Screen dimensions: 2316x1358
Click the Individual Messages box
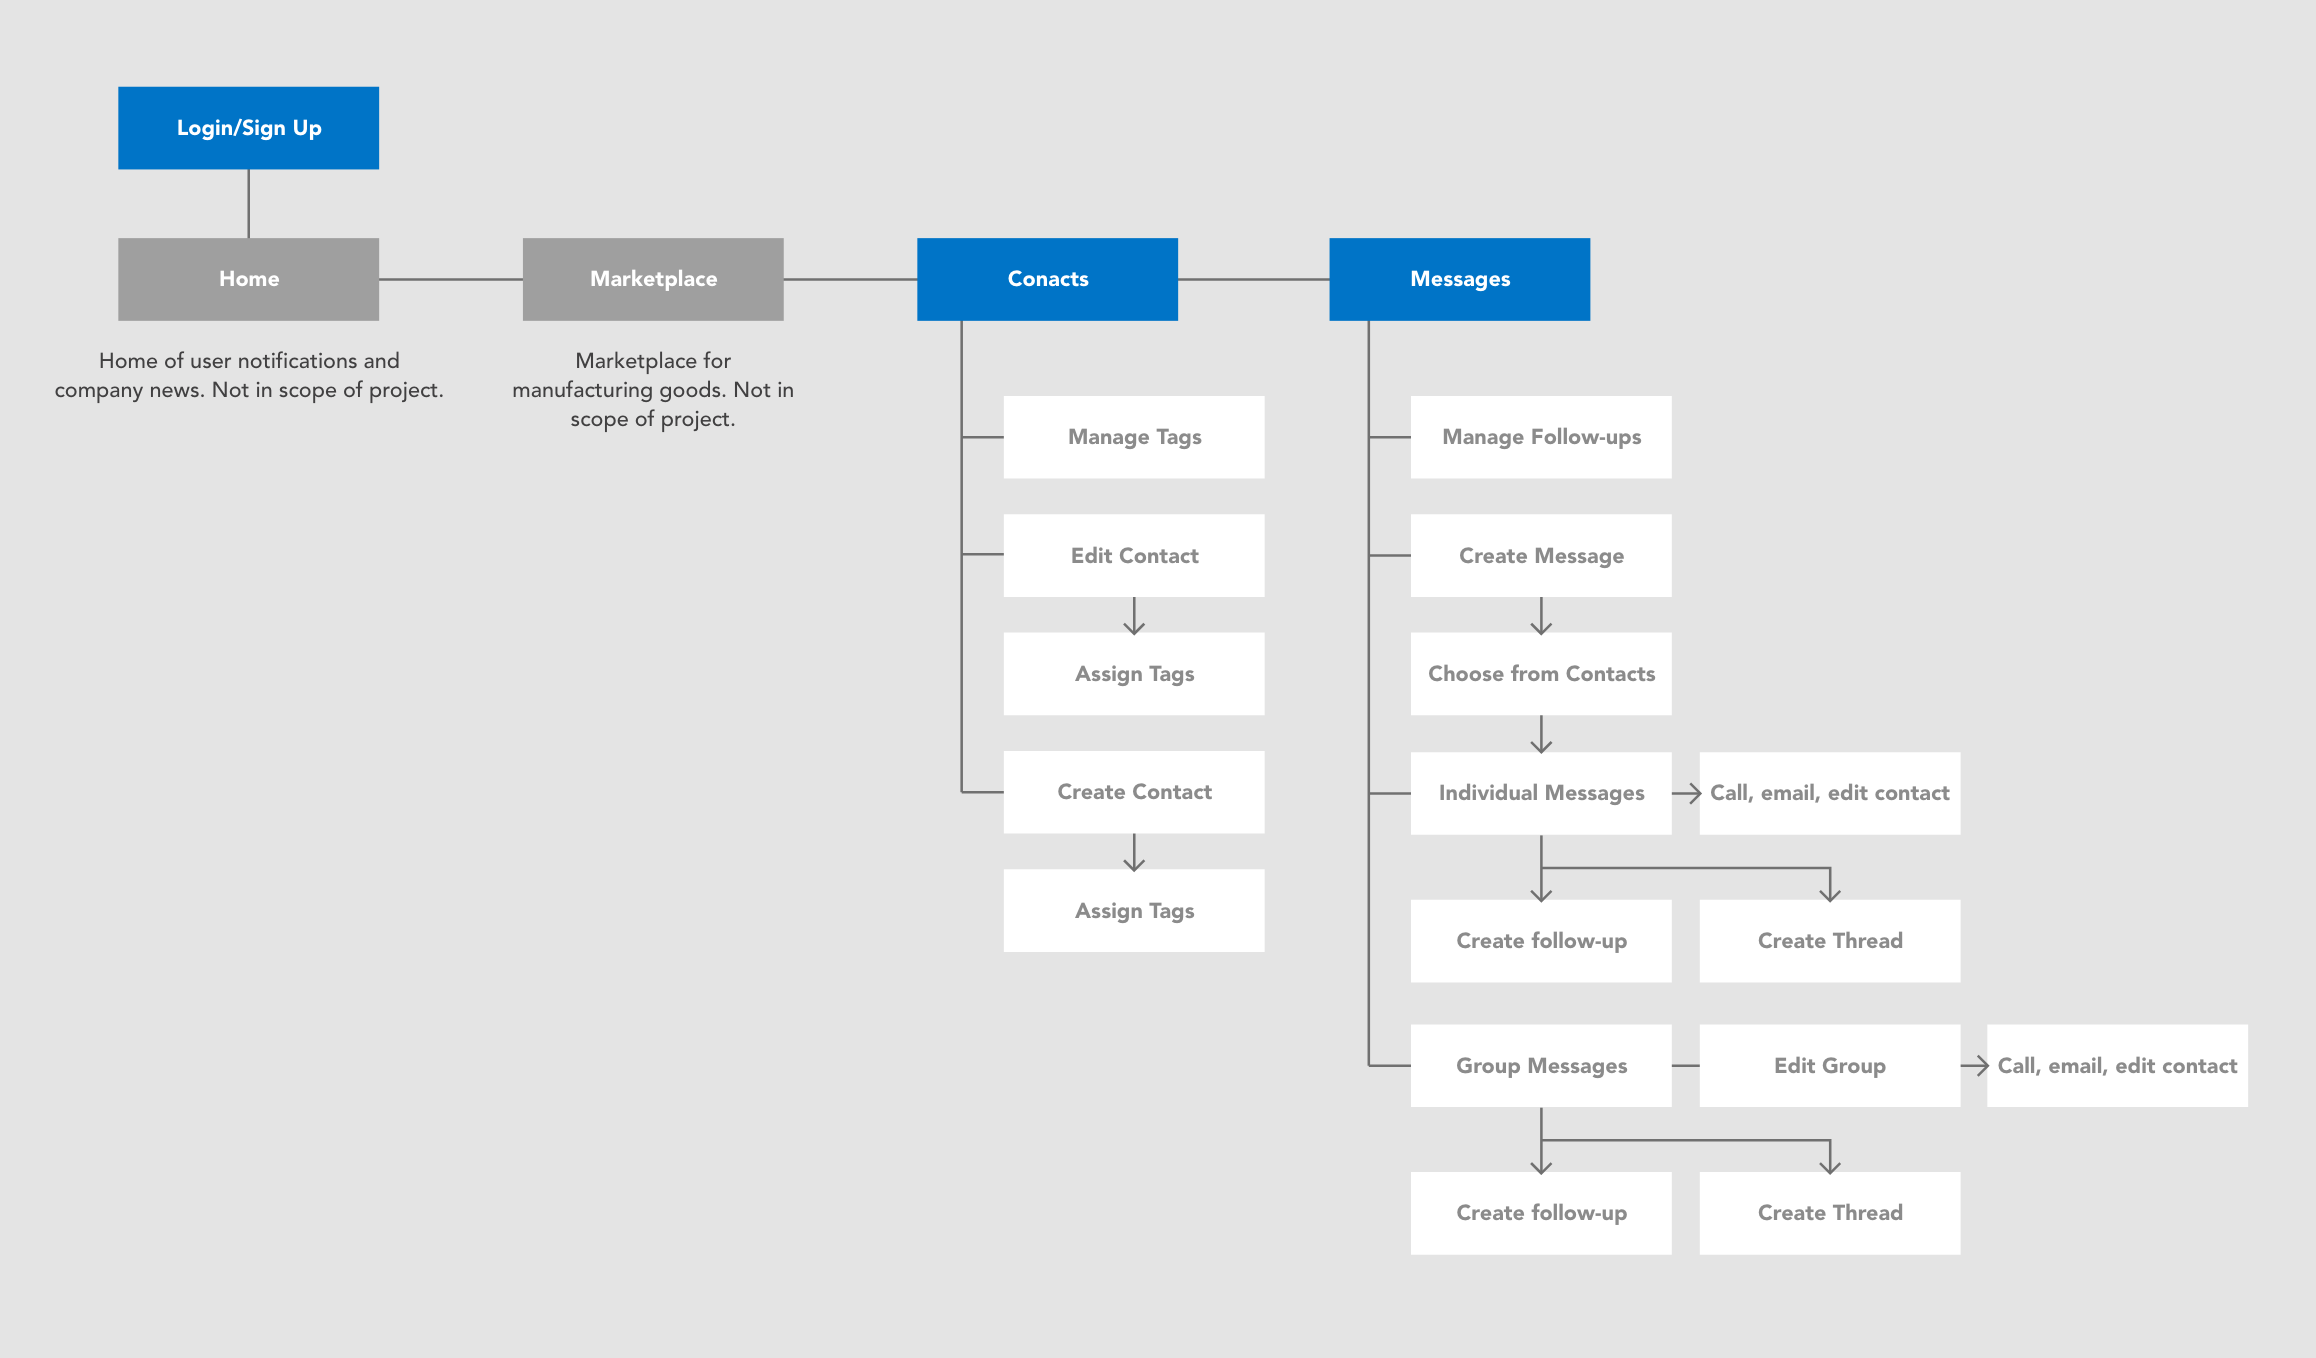[1541, 793]
